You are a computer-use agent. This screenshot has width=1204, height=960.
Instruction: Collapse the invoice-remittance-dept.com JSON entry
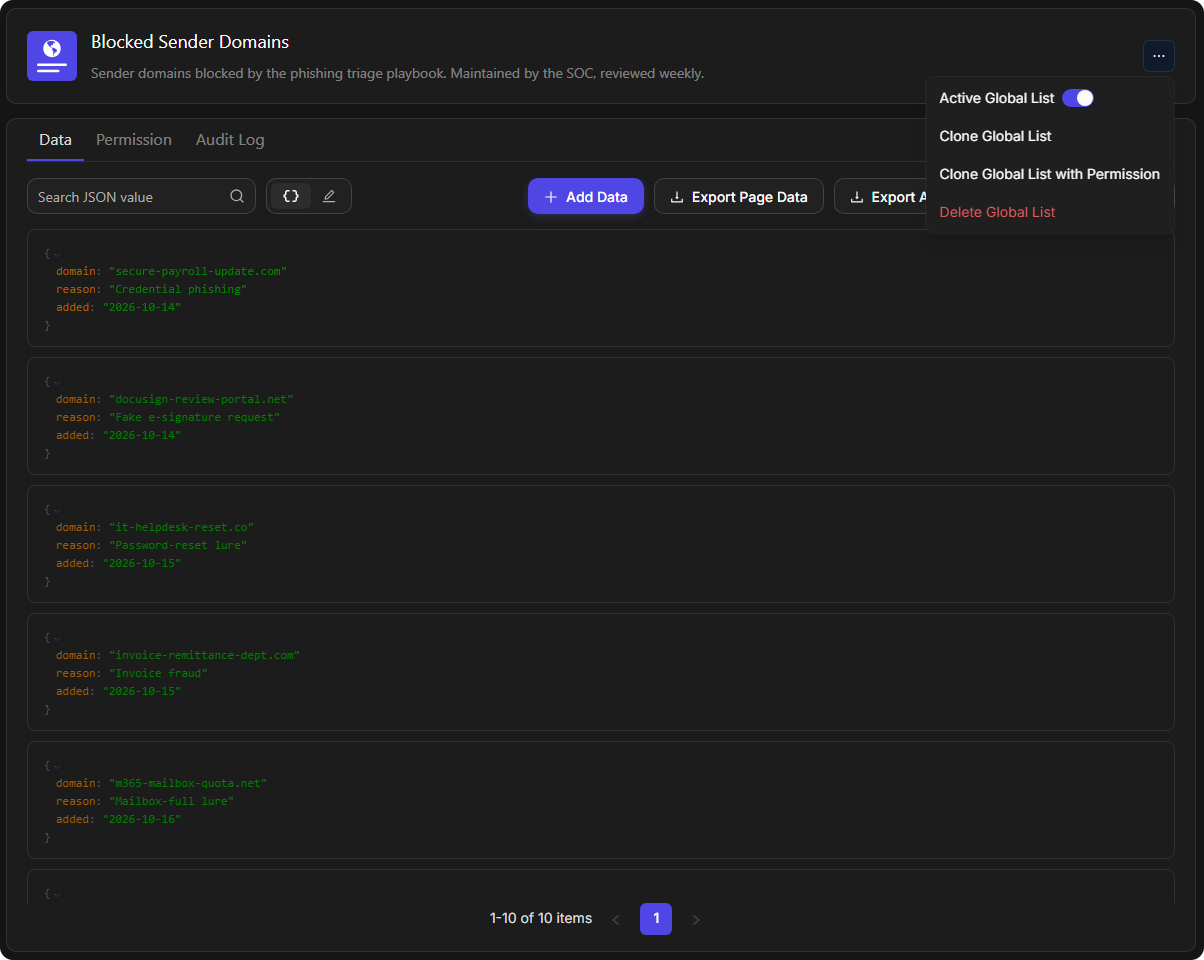(57, 638)
